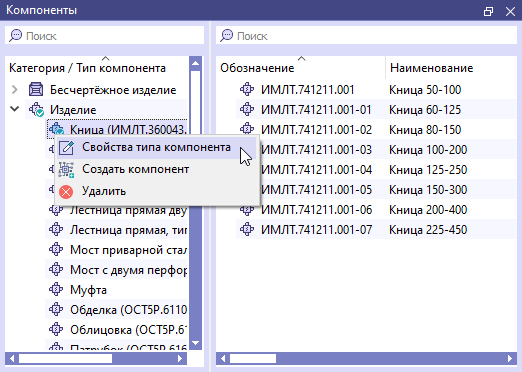Screen dimensions: 522x372
Task: Click 'Кница 60-125' name cell
Action: point(425,110)
